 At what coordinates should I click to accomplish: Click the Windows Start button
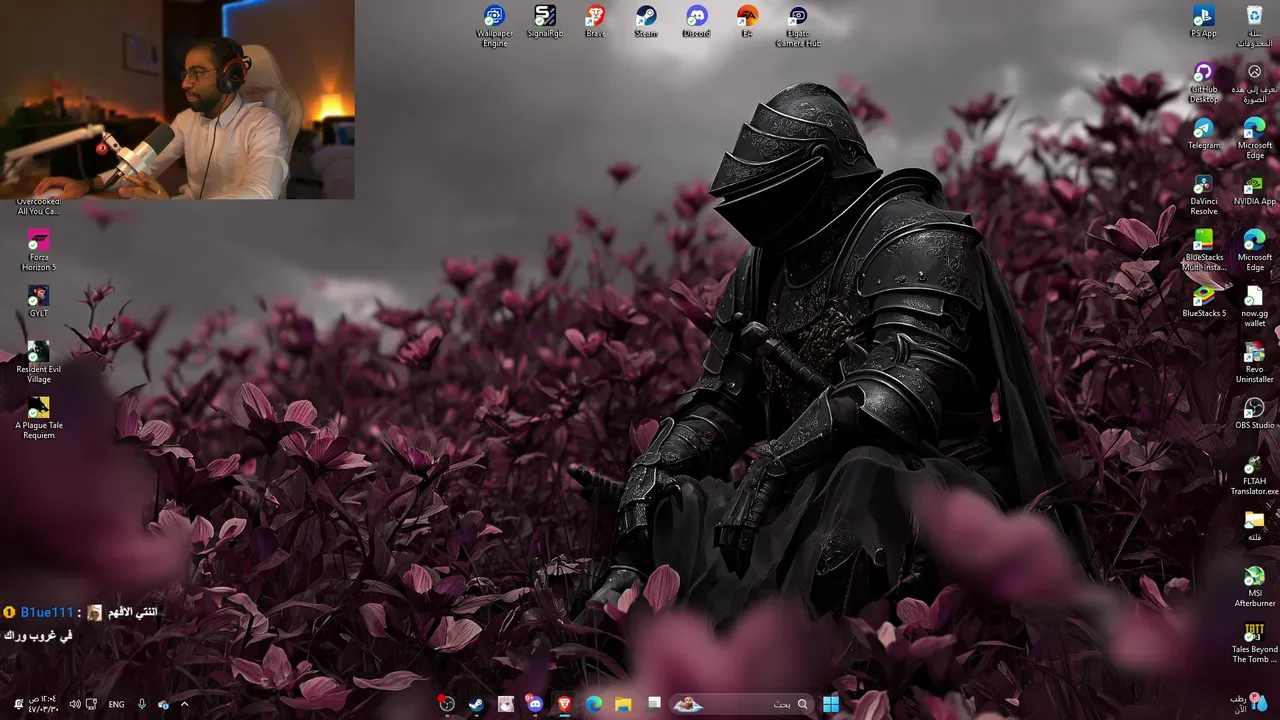[x=831, y=704]
